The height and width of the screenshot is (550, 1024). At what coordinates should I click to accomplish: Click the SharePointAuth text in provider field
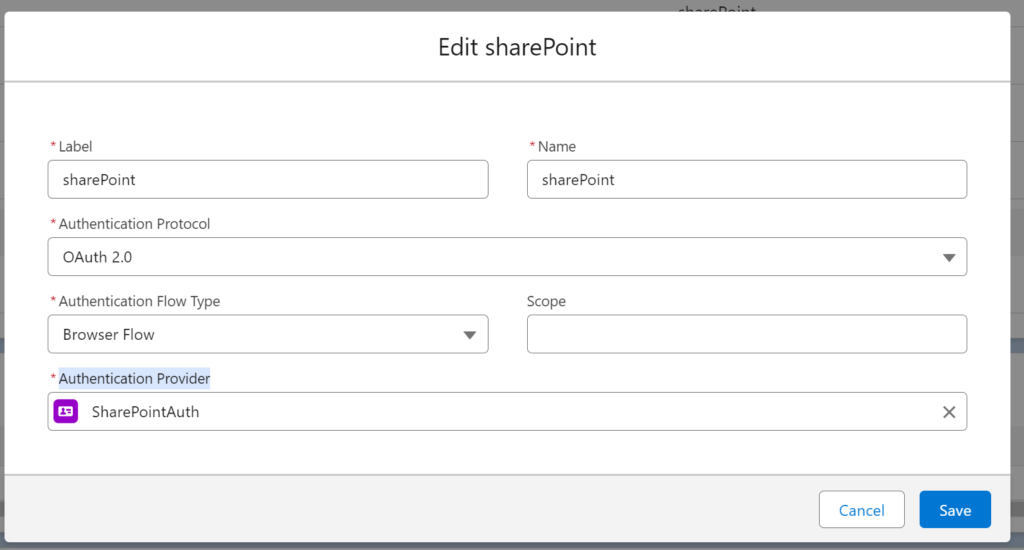(146, 412)
